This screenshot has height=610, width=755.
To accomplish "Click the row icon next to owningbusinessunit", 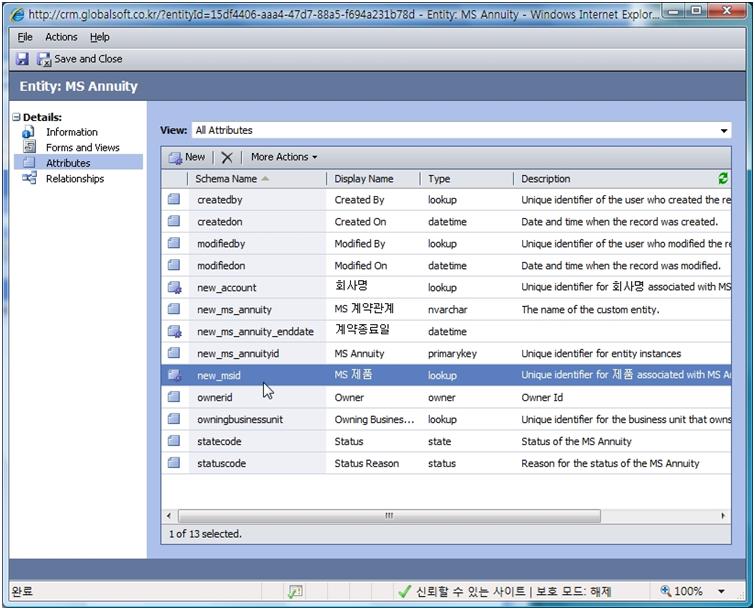I will pyautogui.click(x=174, y=419).
